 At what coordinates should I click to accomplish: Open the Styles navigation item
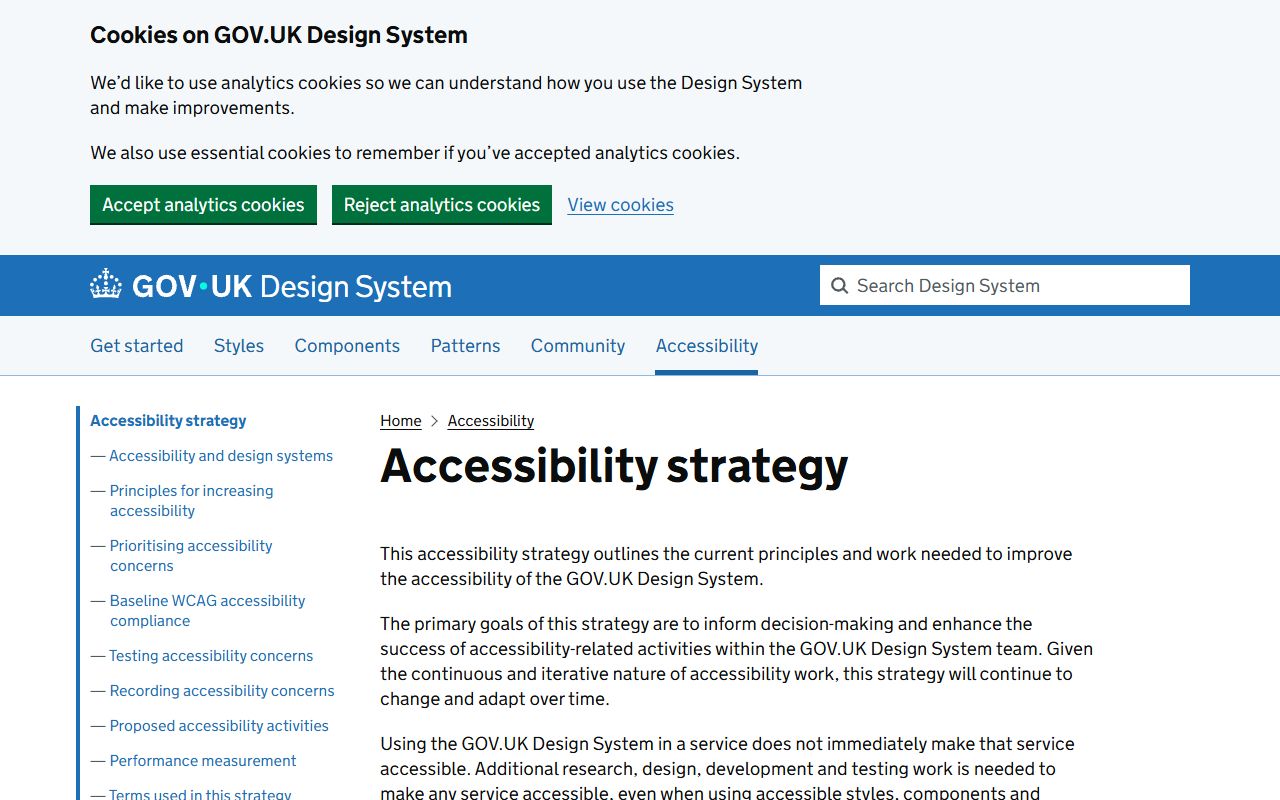[x=238, y=345]
